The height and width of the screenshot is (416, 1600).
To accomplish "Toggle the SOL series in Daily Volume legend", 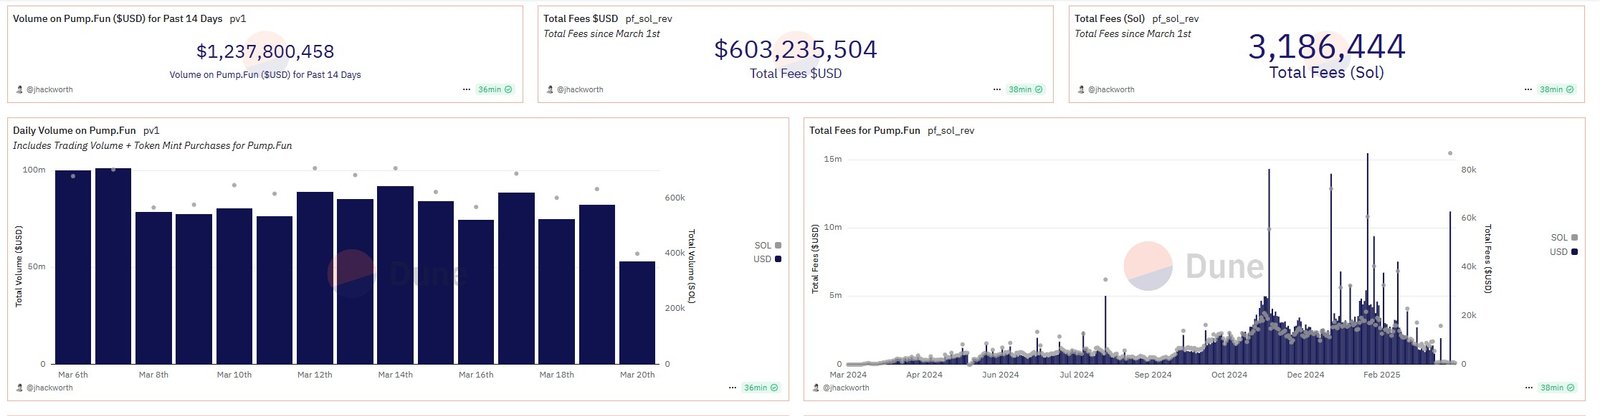I will (x=767, y=245).
